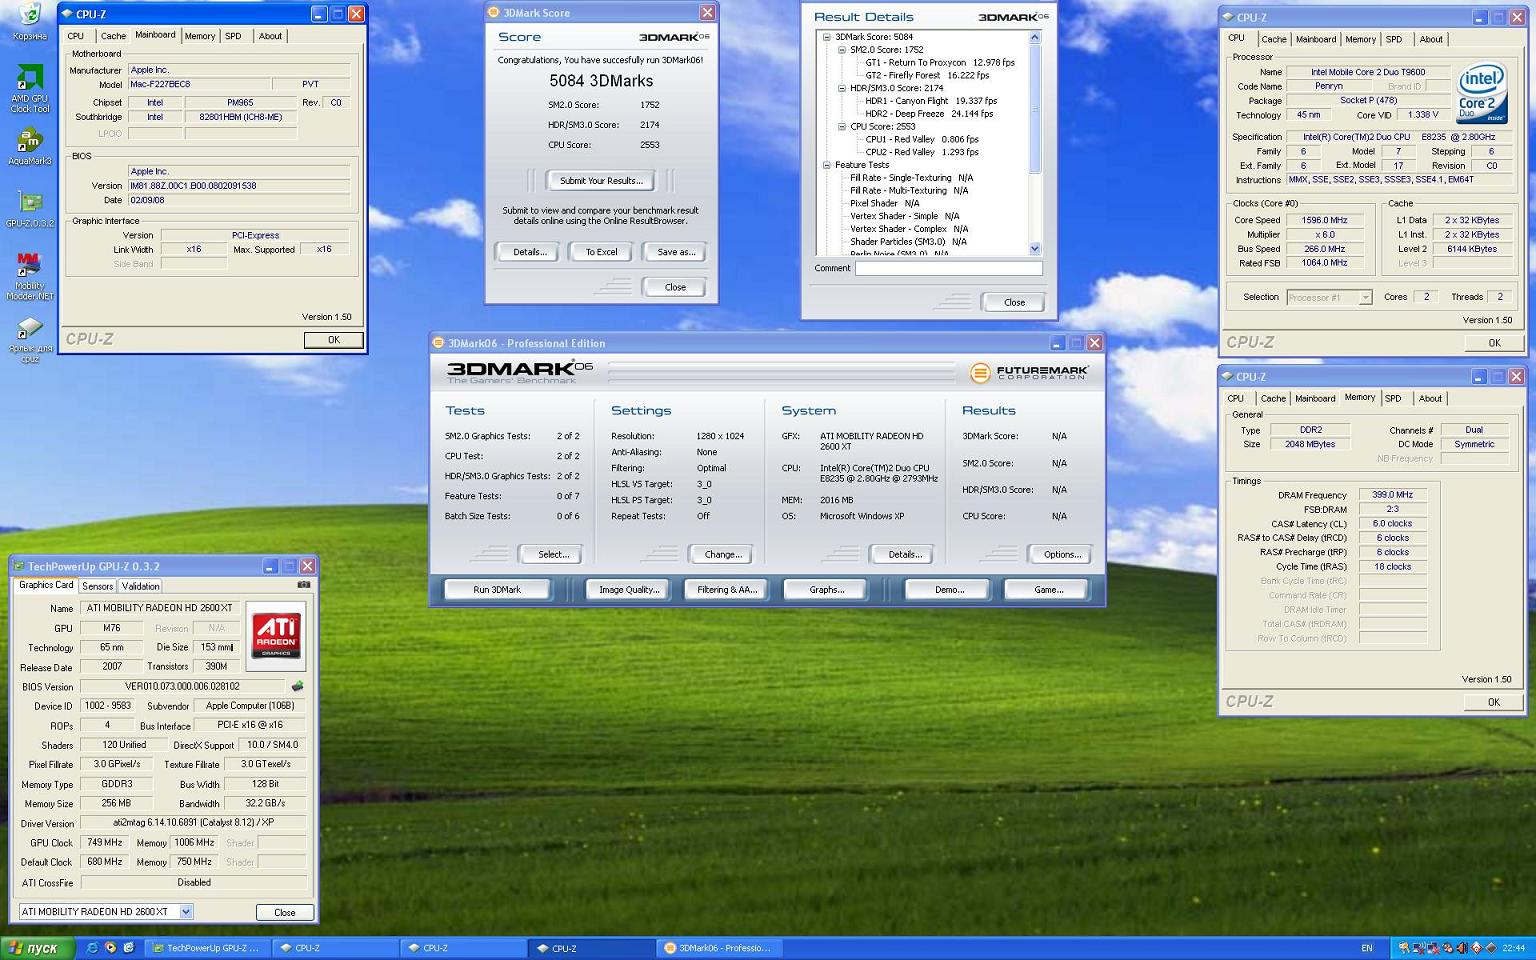Click the Graphs button in 3DMark06
This screenshot has height=960, width=1536.
pos(826,590)
